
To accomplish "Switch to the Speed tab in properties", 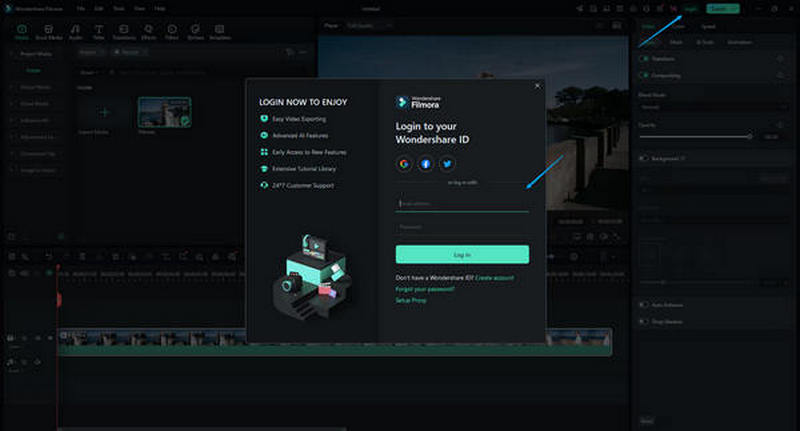I will pyautogui.click(x=708, y=27).
